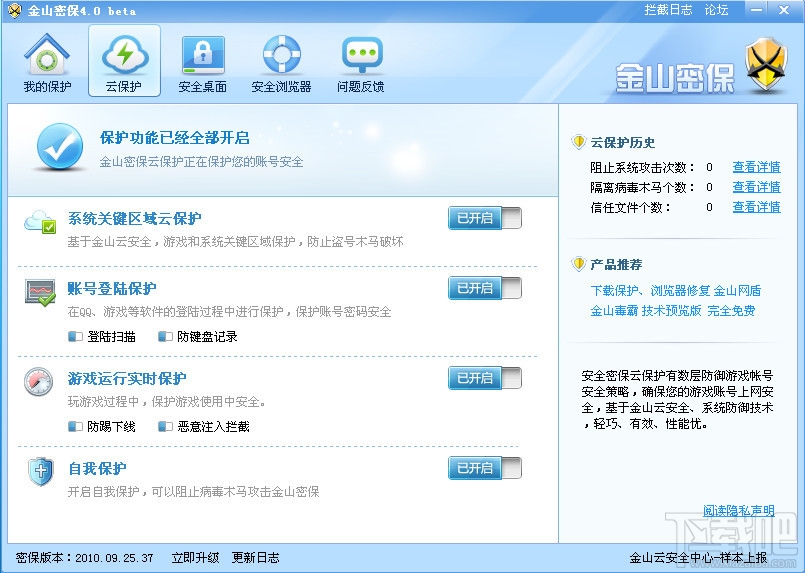Viewport: 805px width, 573px height.
Task: Minimize the 金山密保 window
Action: click(x=756, y=10)
